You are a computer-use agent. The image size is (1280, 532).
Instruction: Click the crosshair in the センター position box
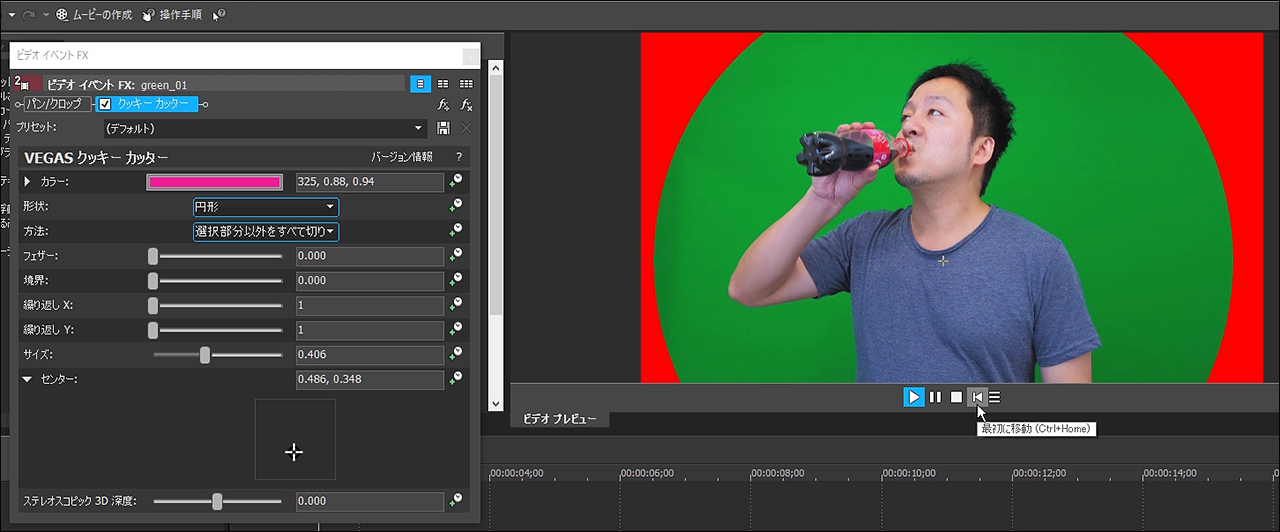294,452
